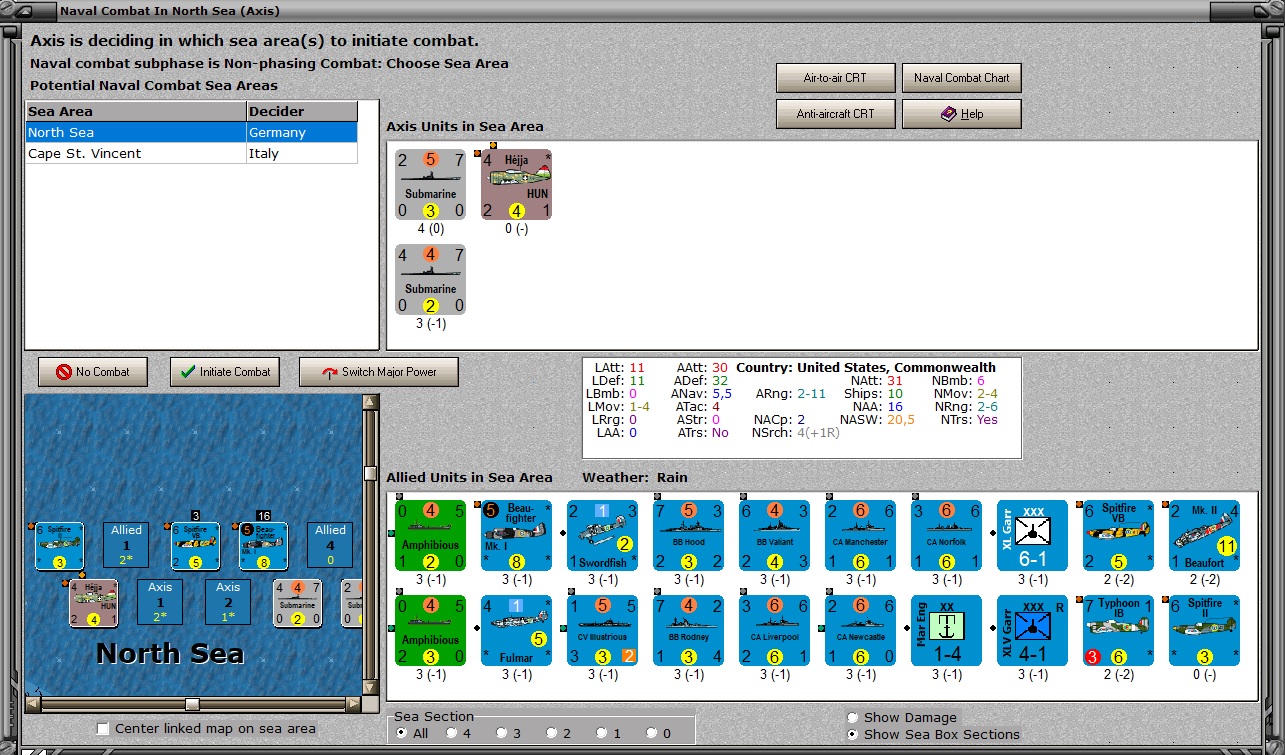The height and width of the screenshot is (755, 1285).
Task: Select the Beaufighter Mk. I unit in Allied units
Action: tap(516, 535)
